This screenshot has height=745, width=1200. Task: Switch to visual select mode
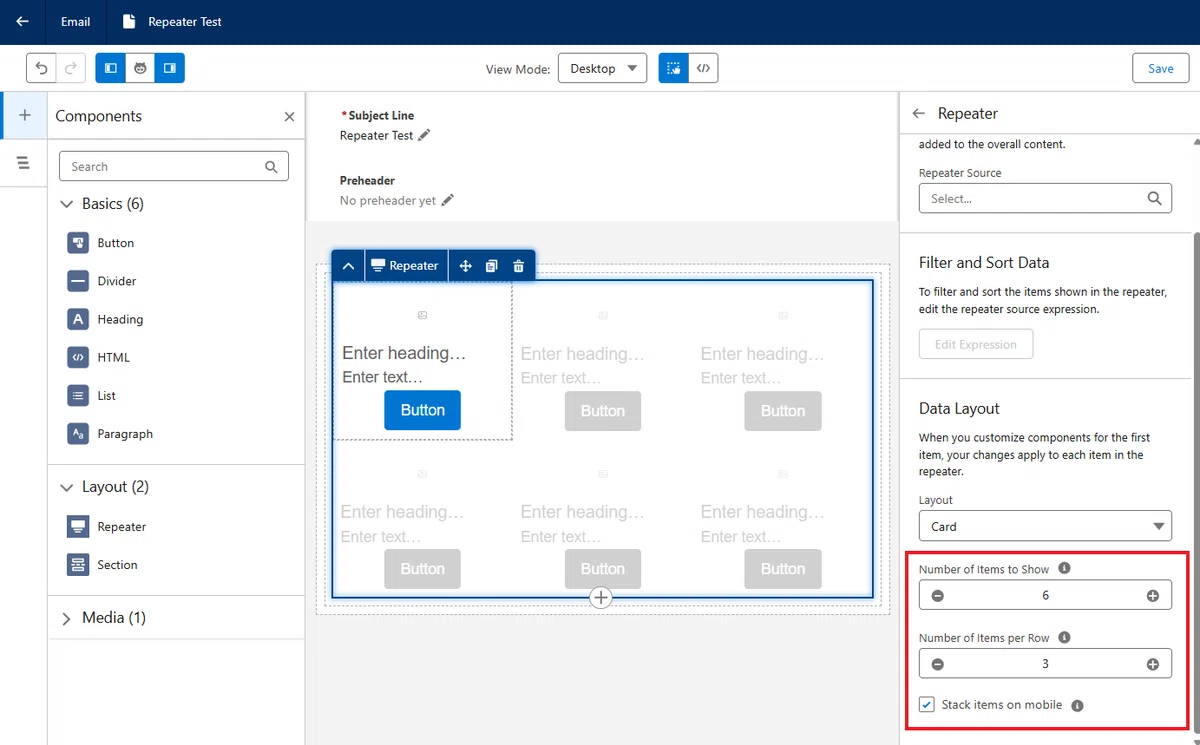(x=674, y=68)
